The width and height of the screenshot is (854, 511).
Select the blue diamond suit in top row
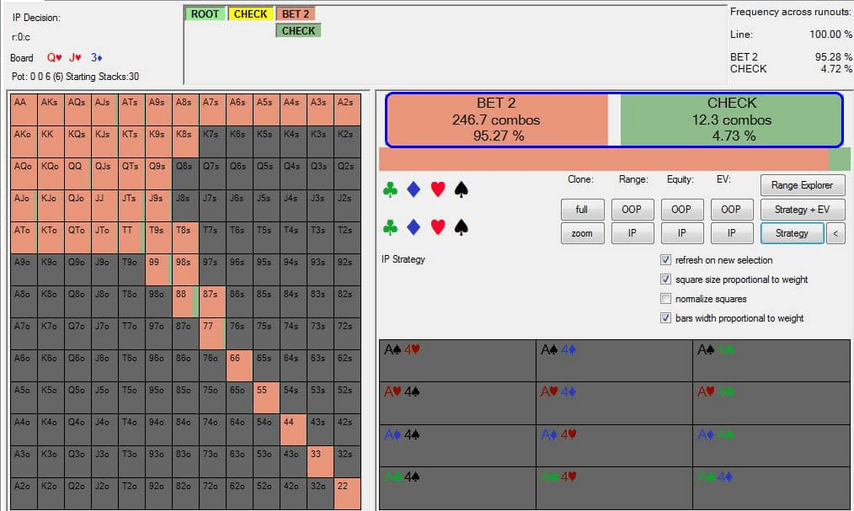tap(414, 190)
